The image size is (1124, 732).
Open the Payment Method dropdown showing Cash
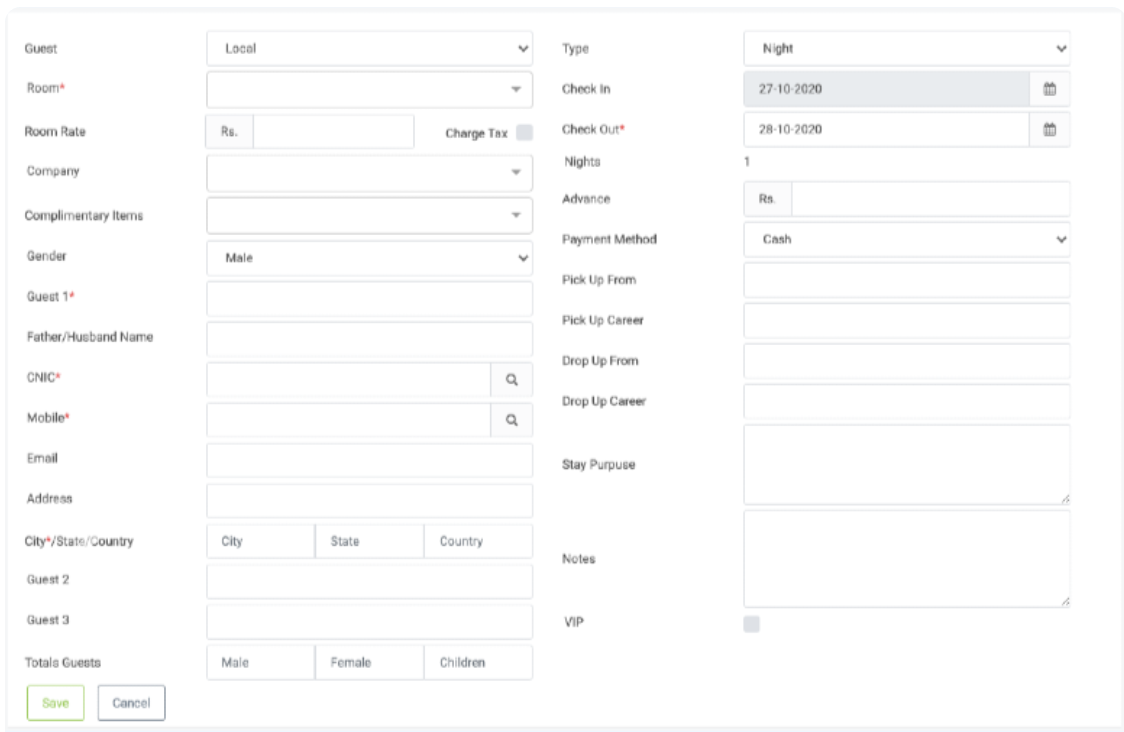click(906, 239)
